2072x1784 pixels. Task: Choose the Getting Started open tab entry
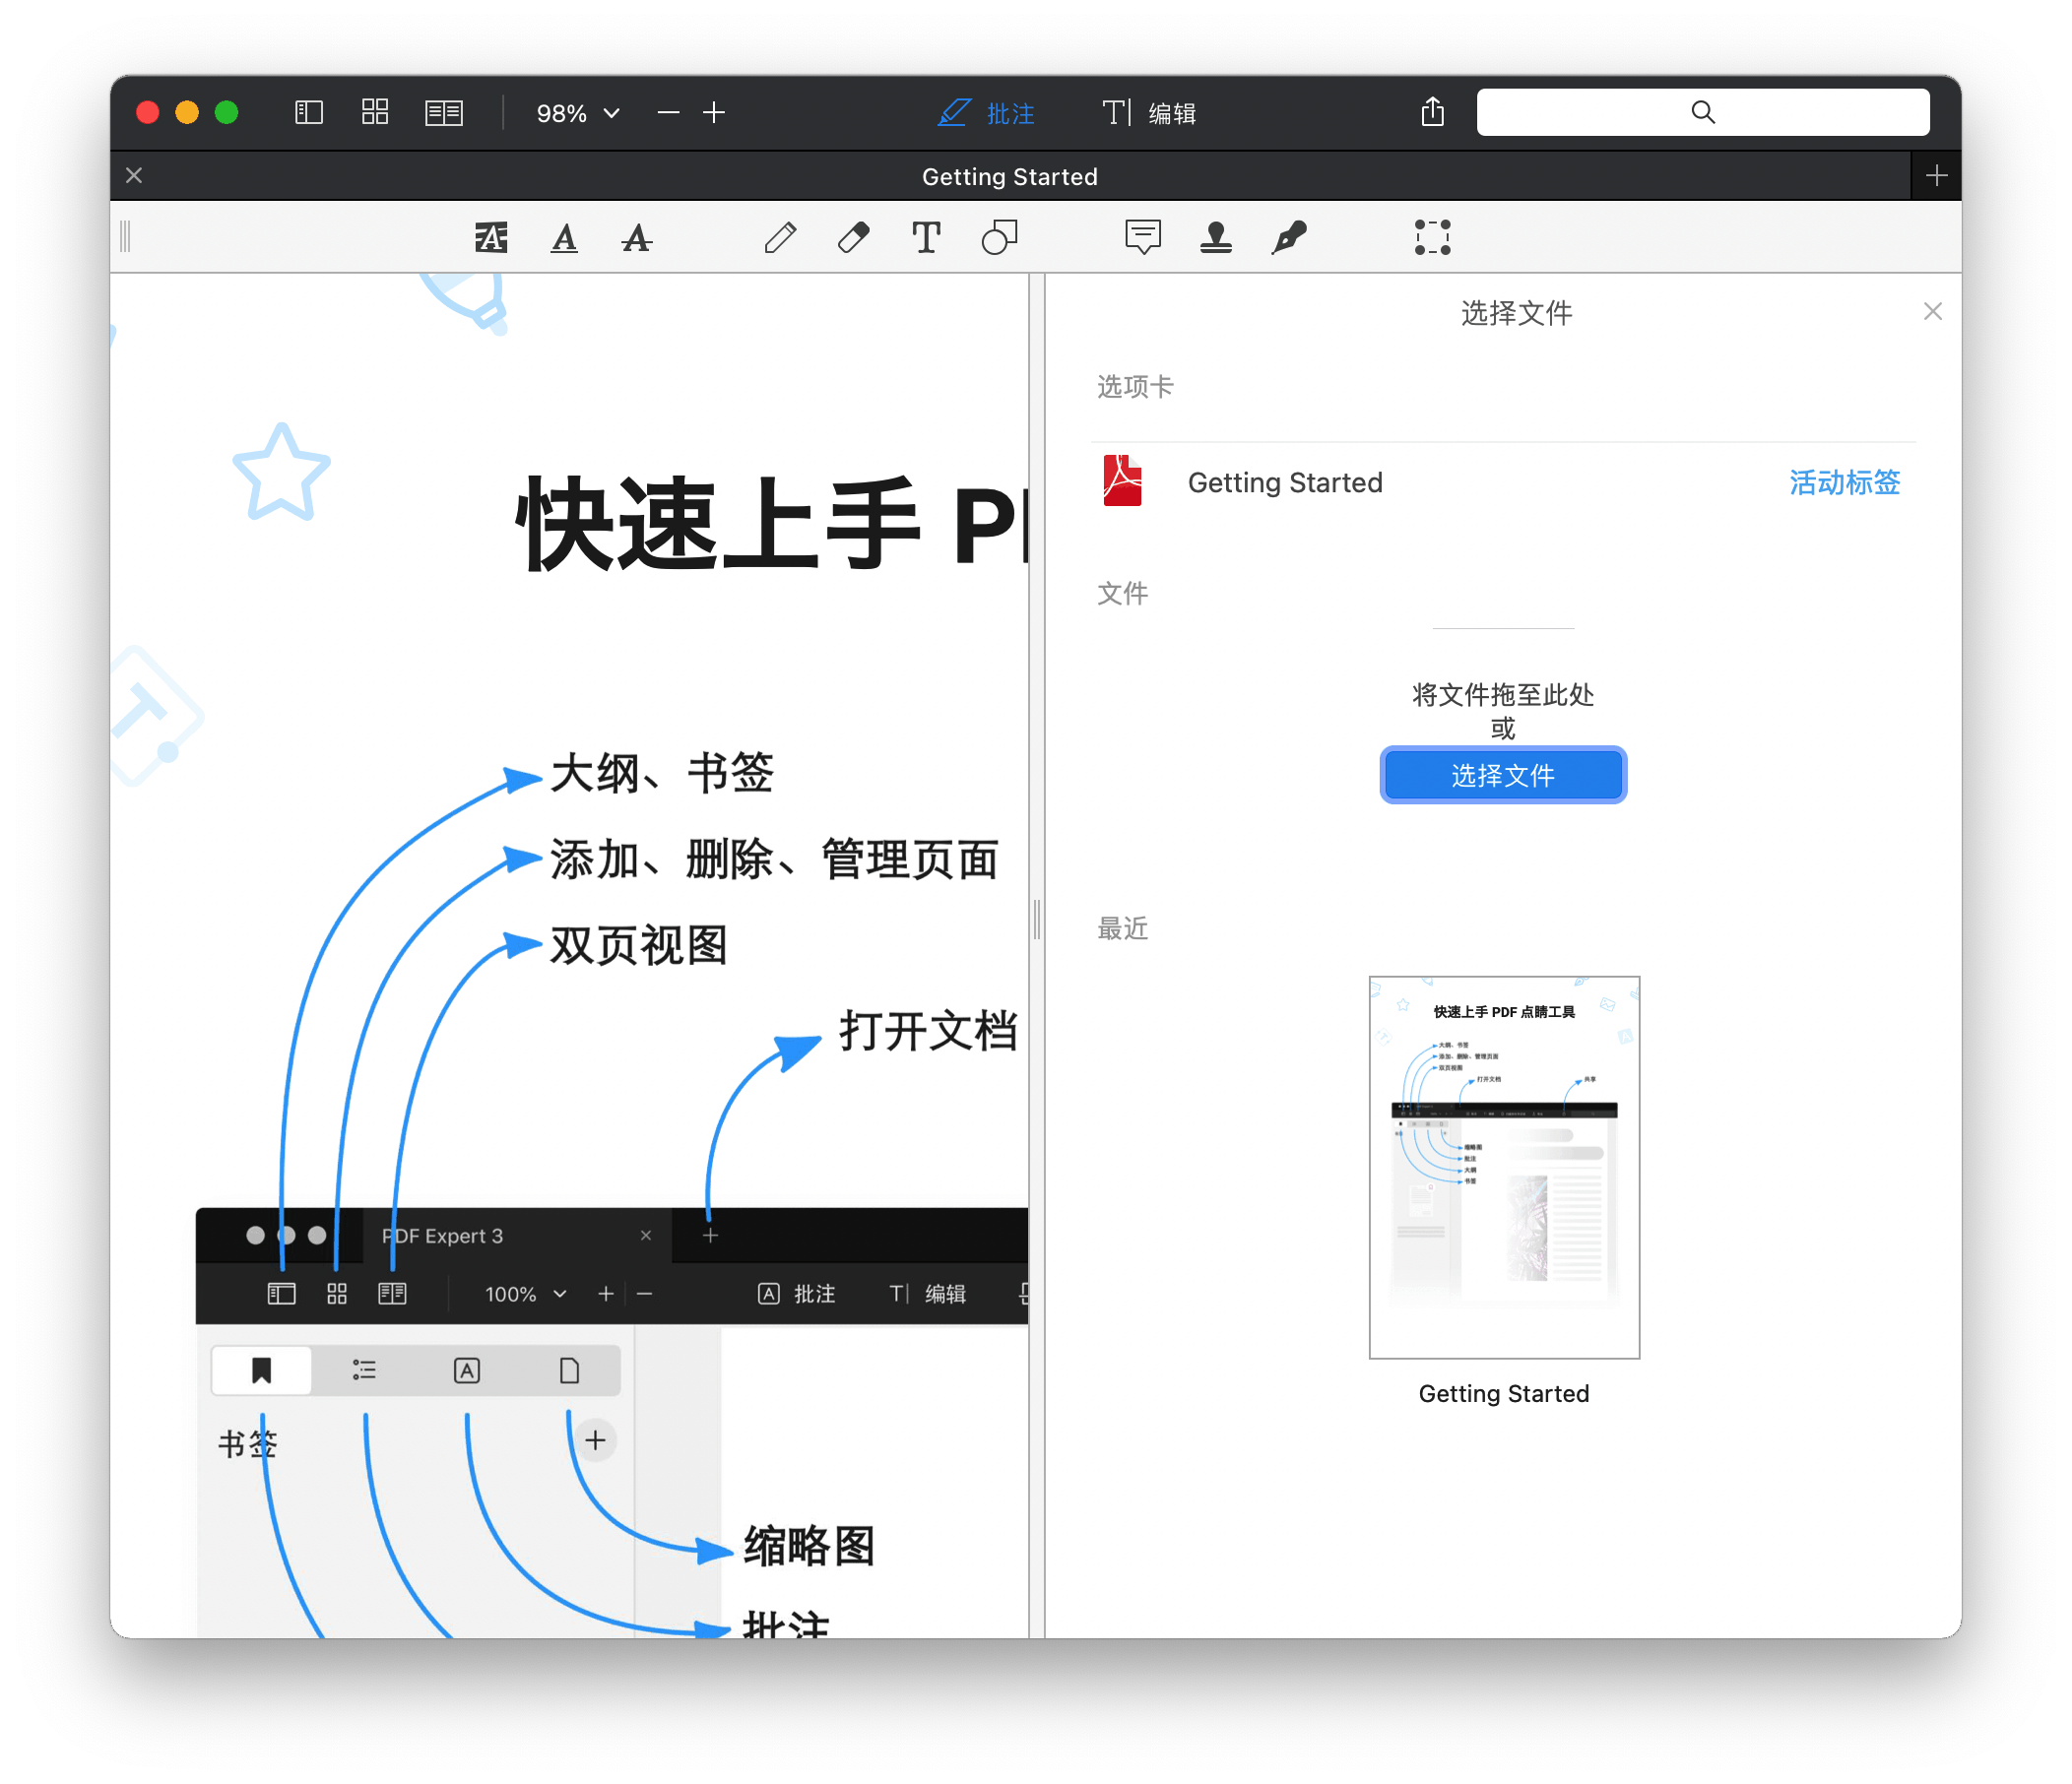coord(1503,483)
